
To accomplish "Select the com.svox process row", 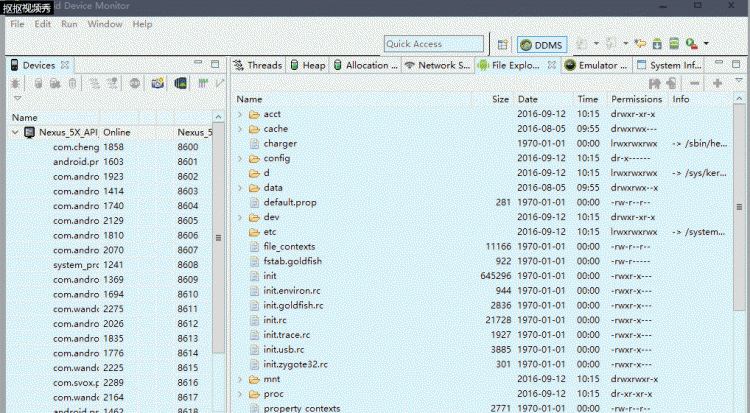I will coord(110,382).
